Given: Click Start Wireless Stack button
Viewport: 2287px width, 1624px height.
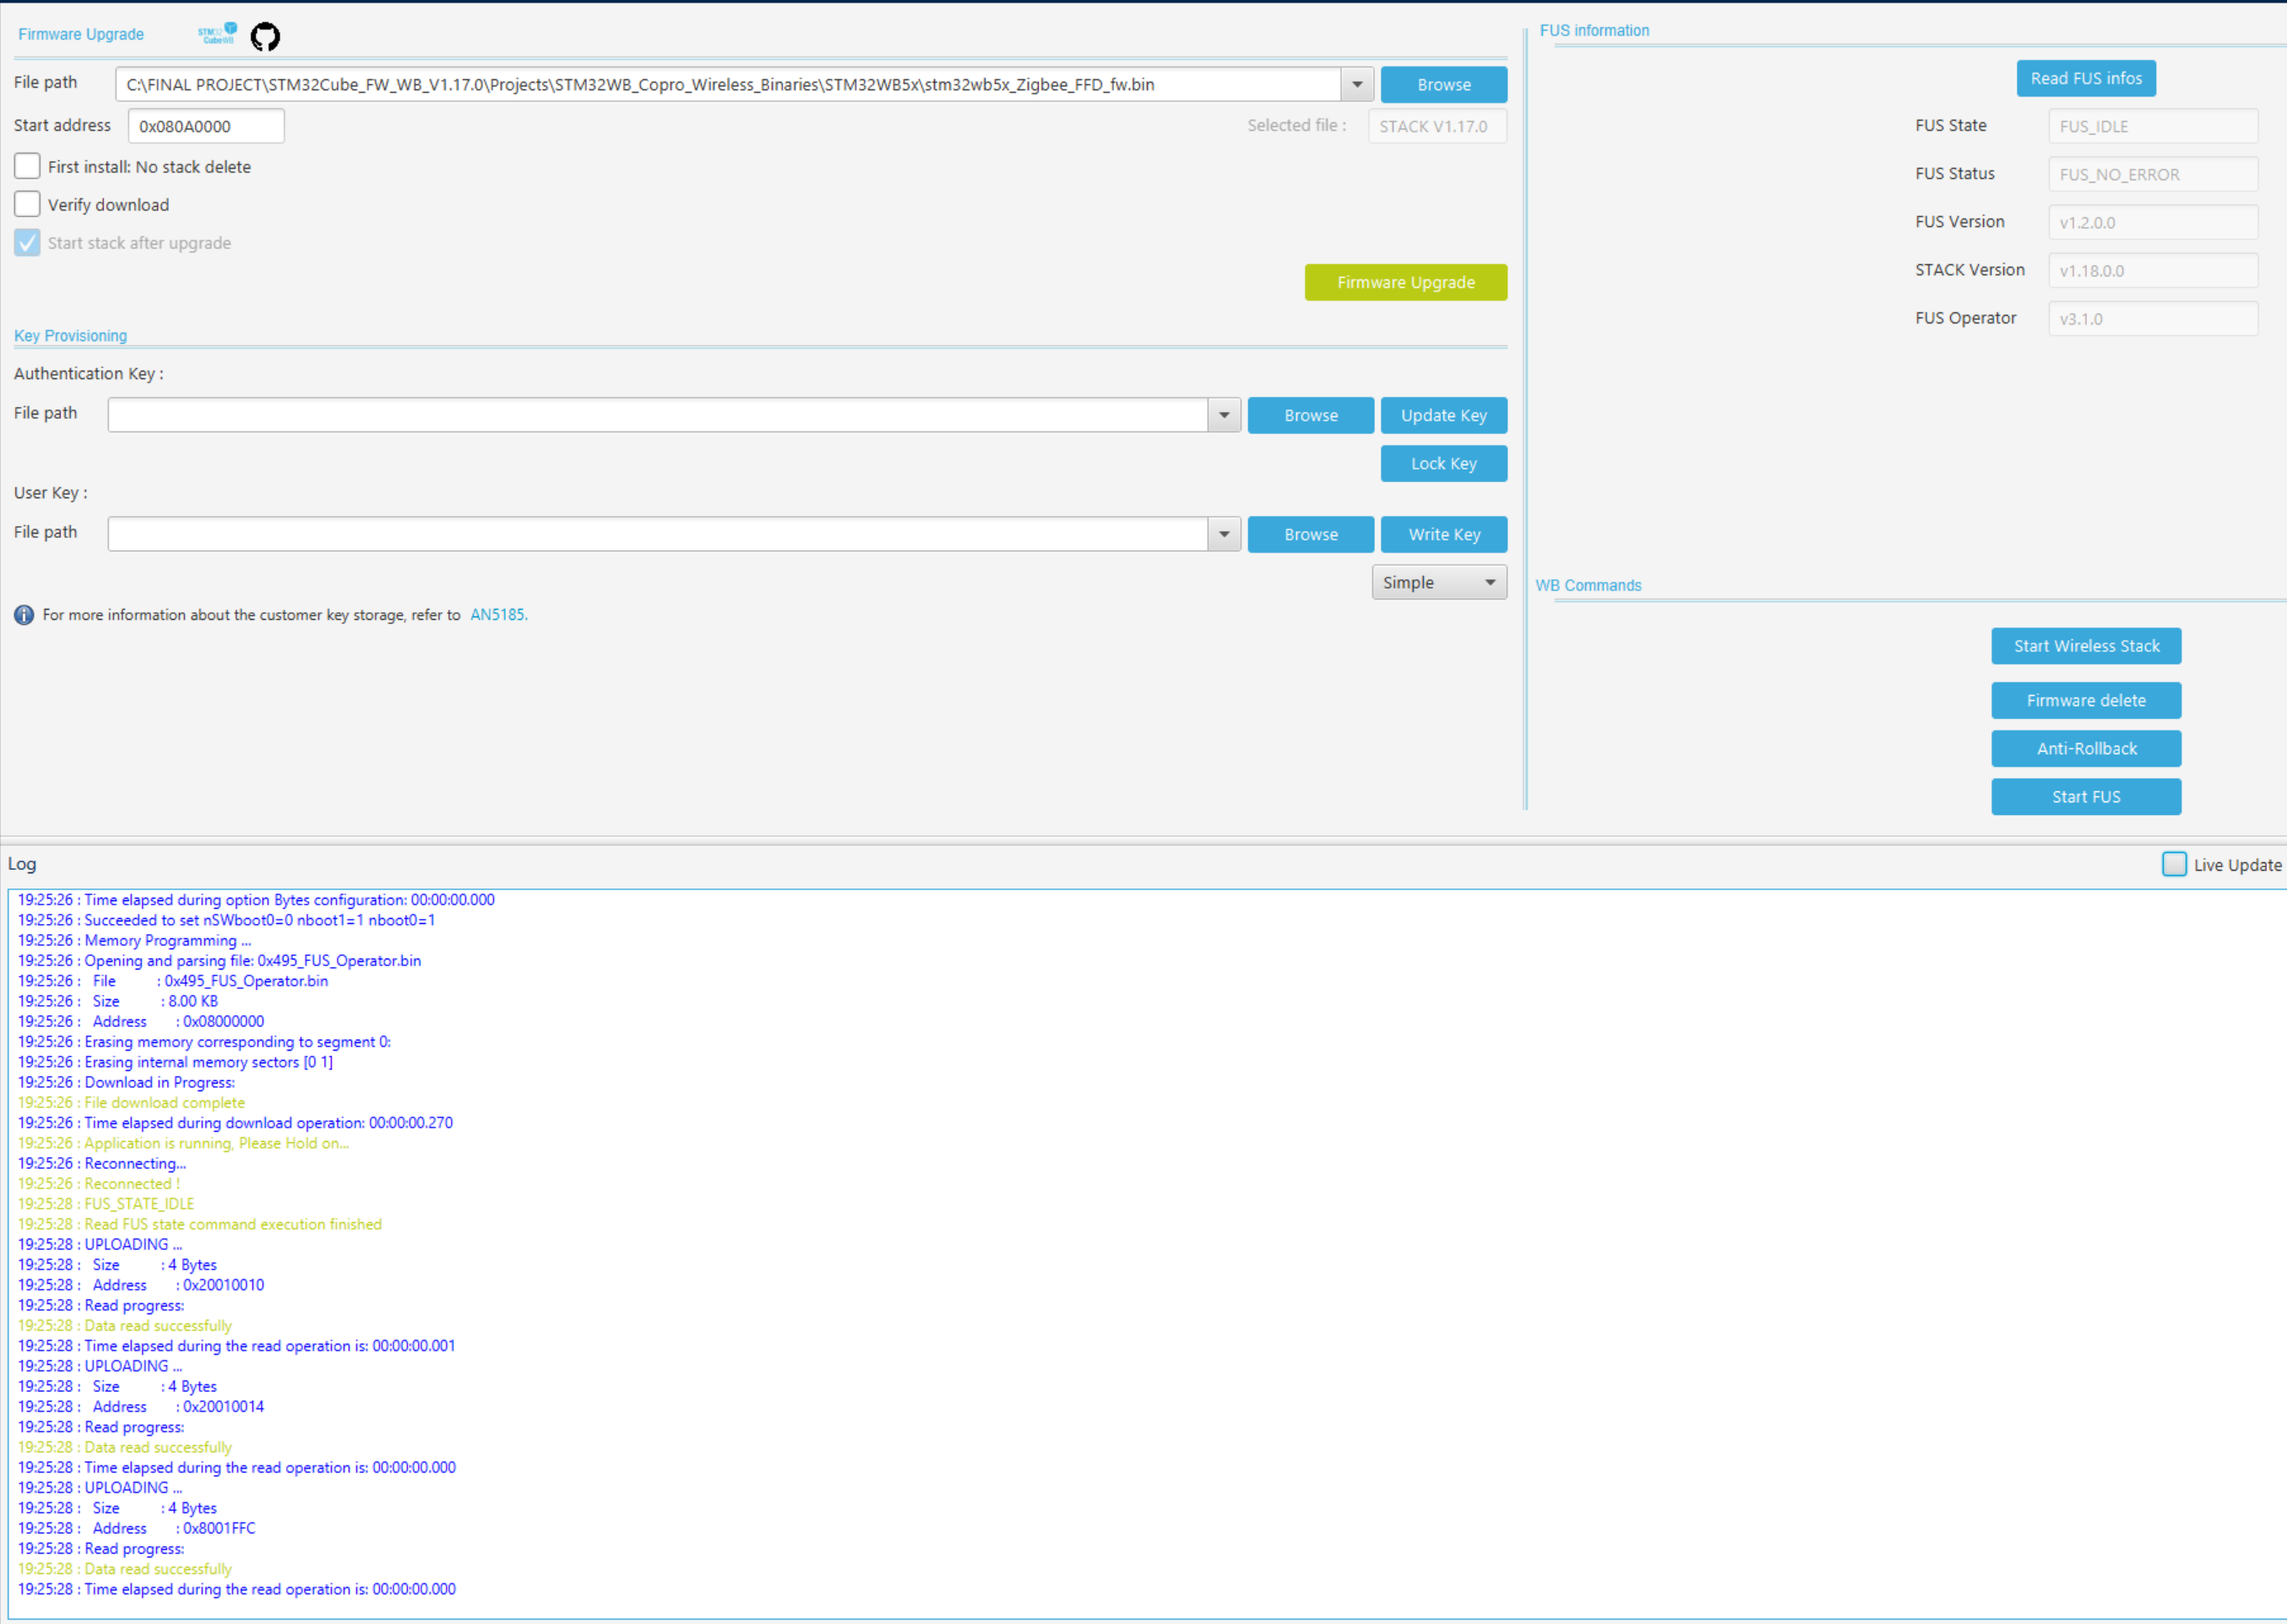Looking at the screenshot, I should 2086,646.
